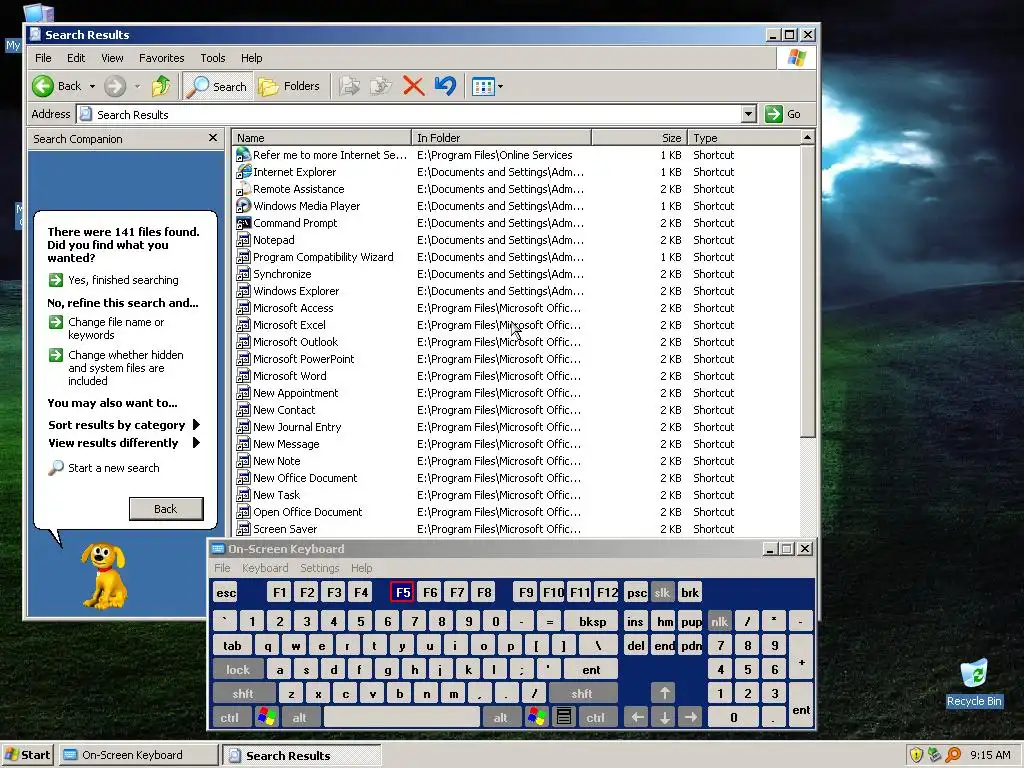The height and width of the screenshot is (768, 1024).
Task: Open the Favorites menu
Action: (x=161, y=58)
